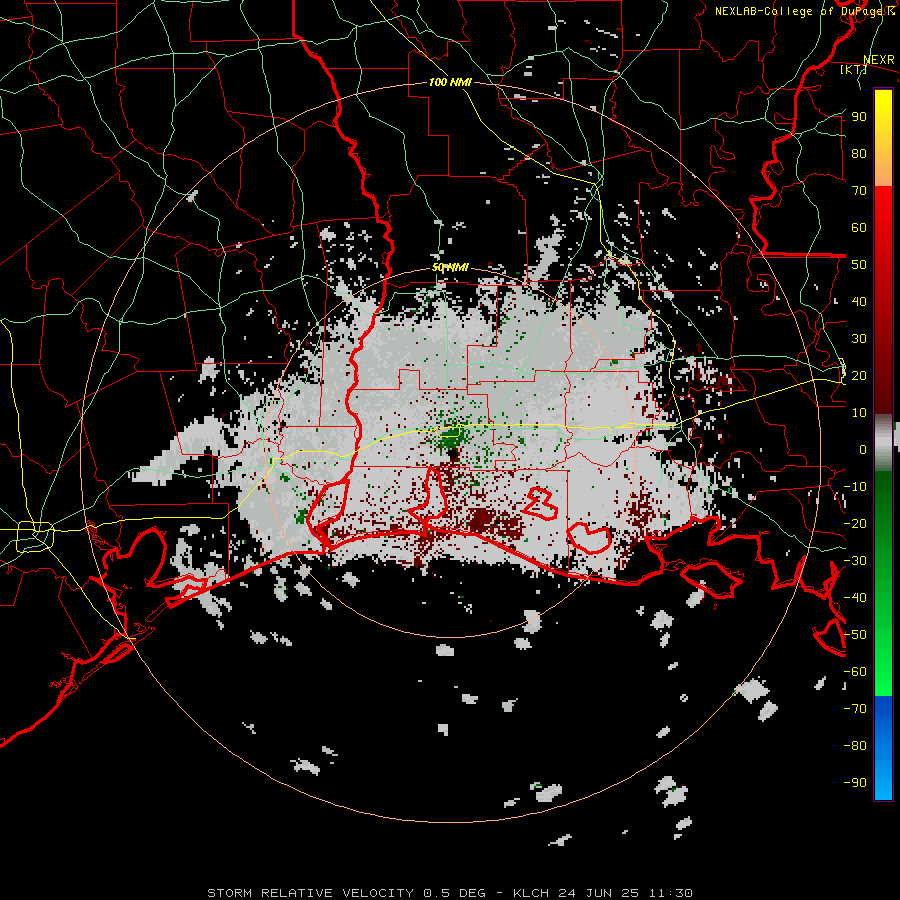Click the -30 scale value
The image size is (900, 900).
tap(855, 561)
